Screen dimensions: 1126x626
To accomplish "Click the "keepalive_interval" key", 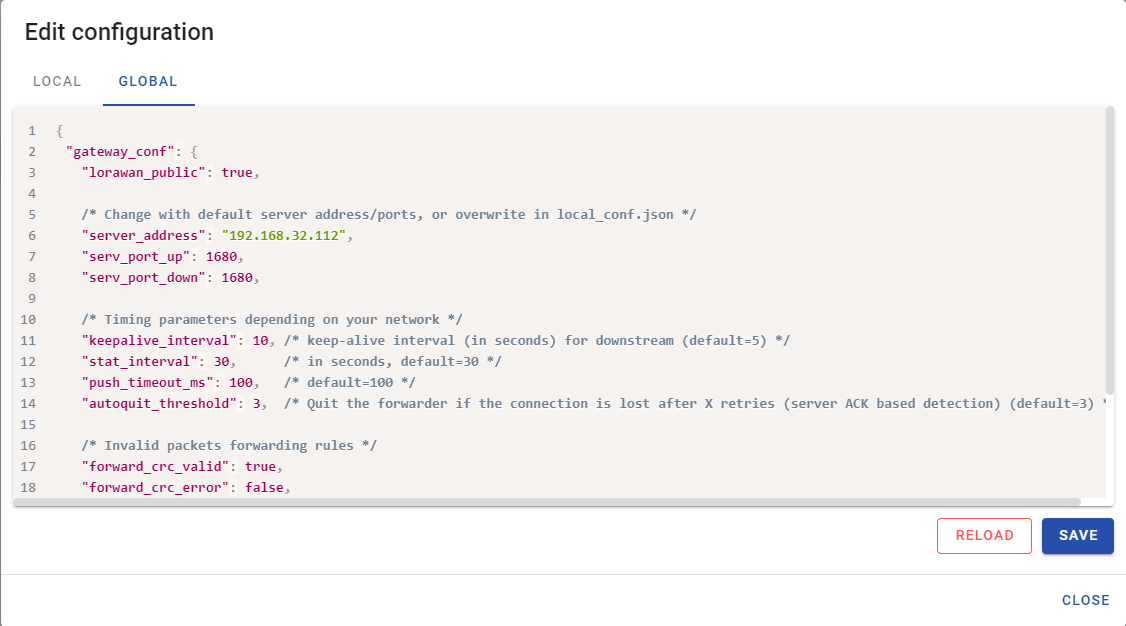I will tap(159, 340).
